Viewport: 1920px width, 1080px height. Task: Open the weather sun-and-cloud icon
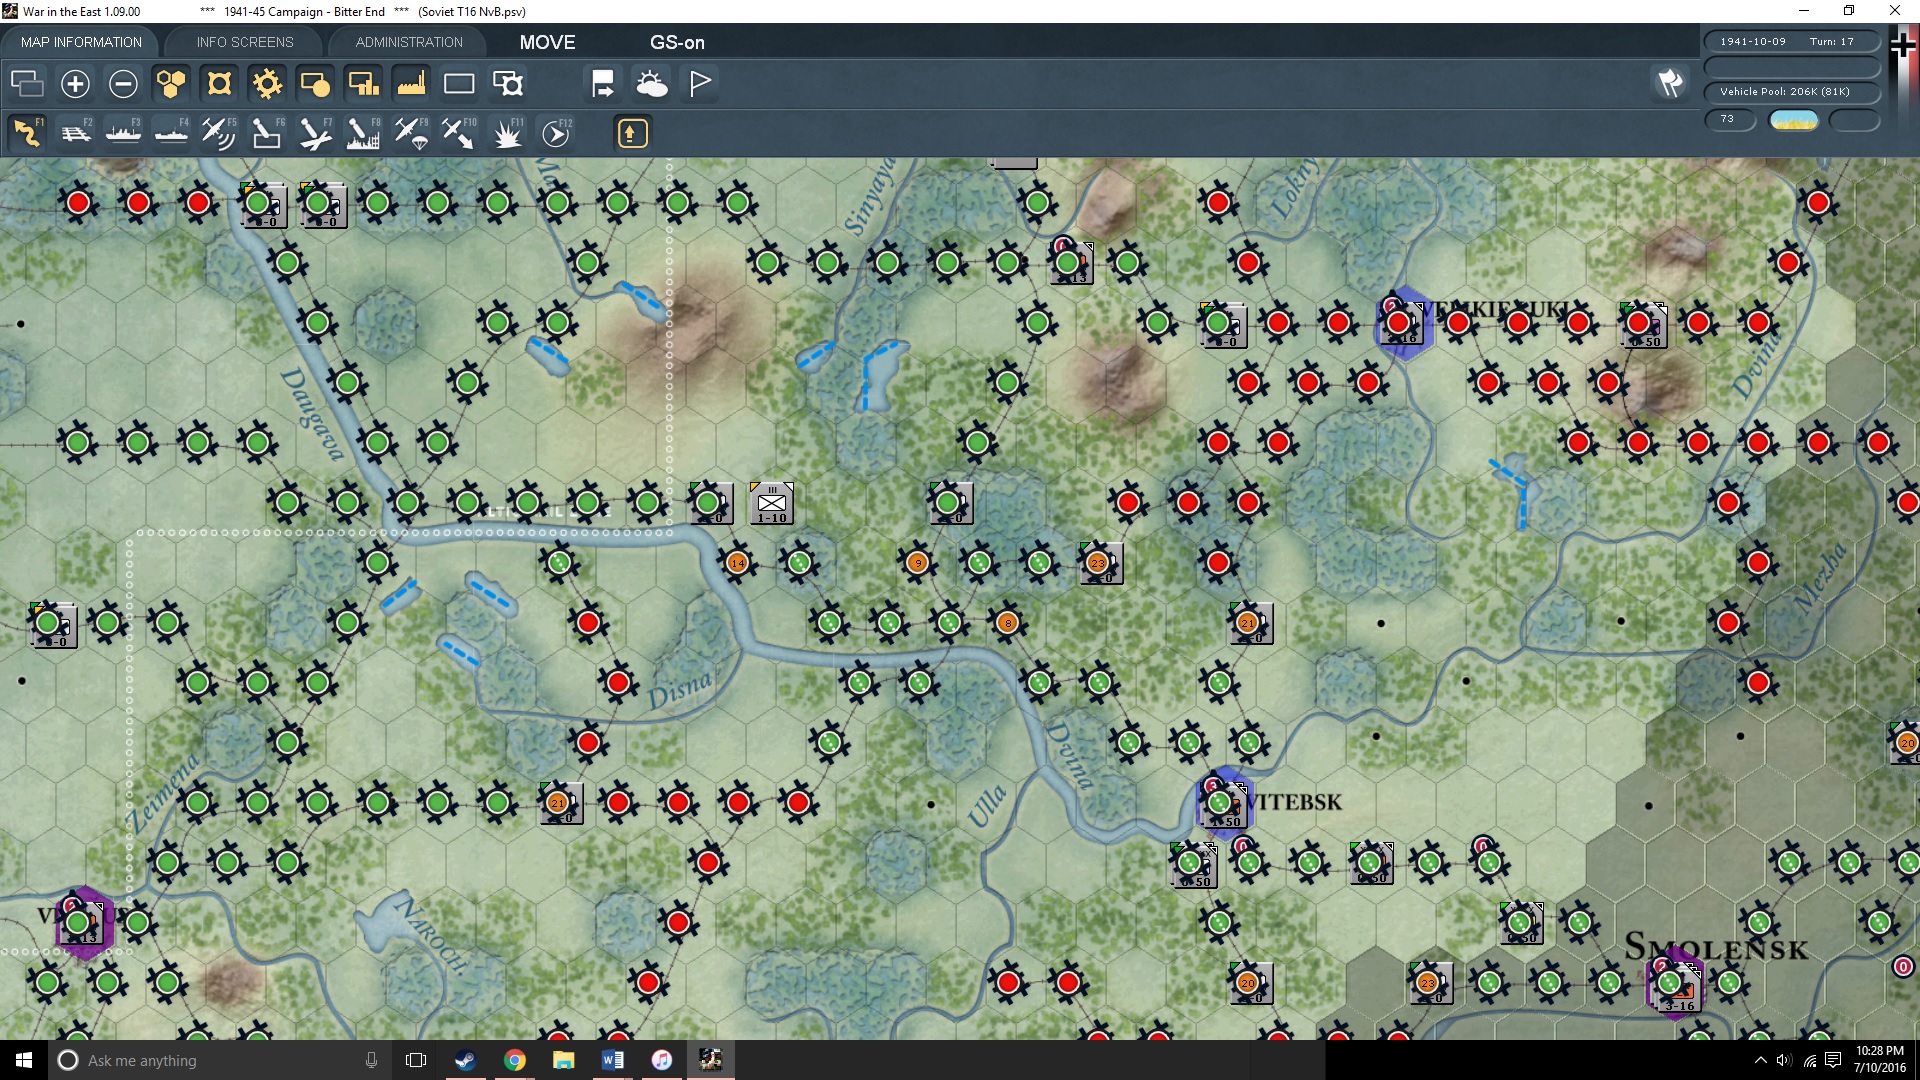652,83
